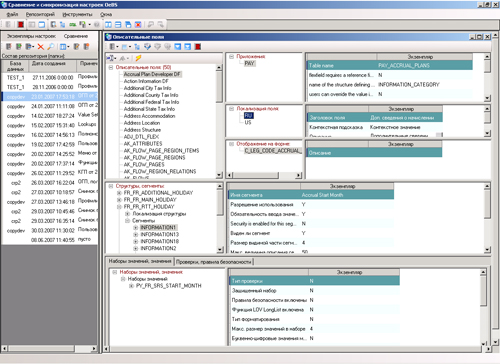Click the first document icon in repository panel toolbar
This screenshot has height=364, width=500.
click(x=9, y=47)
